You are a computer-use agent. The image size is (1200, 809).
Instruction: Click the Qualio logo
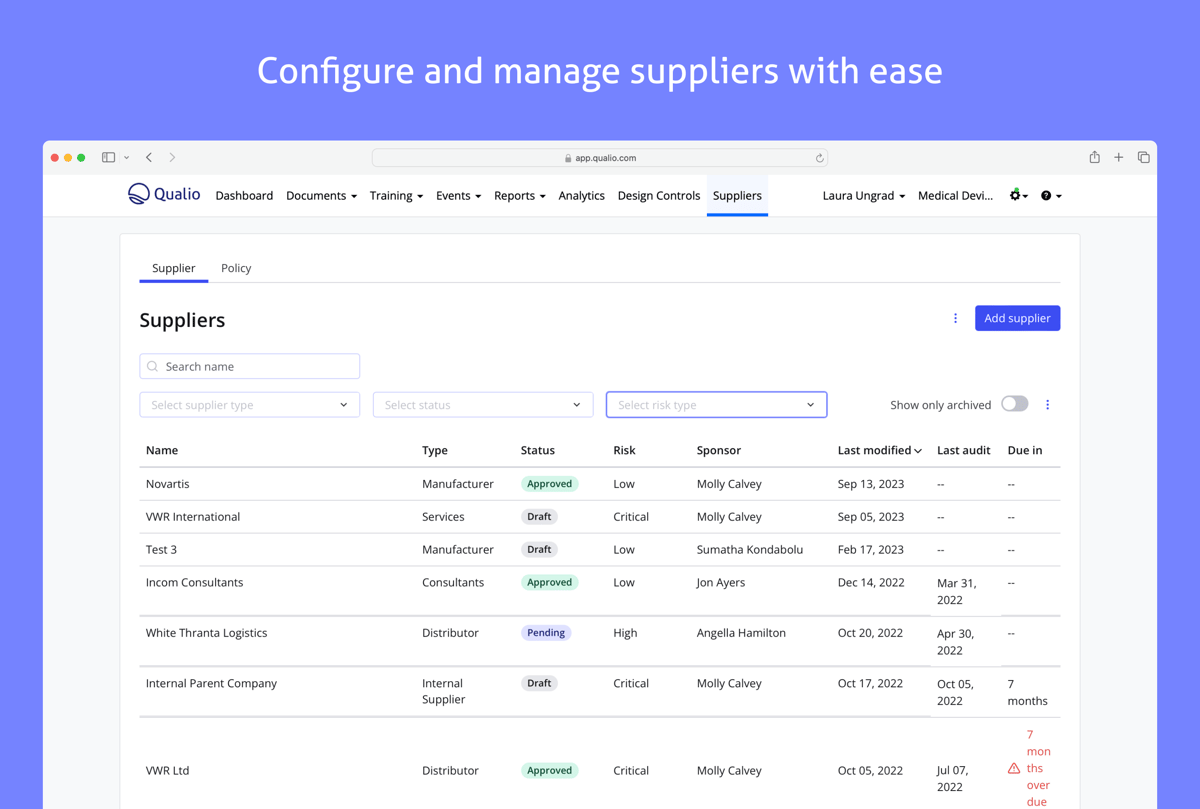164,194
